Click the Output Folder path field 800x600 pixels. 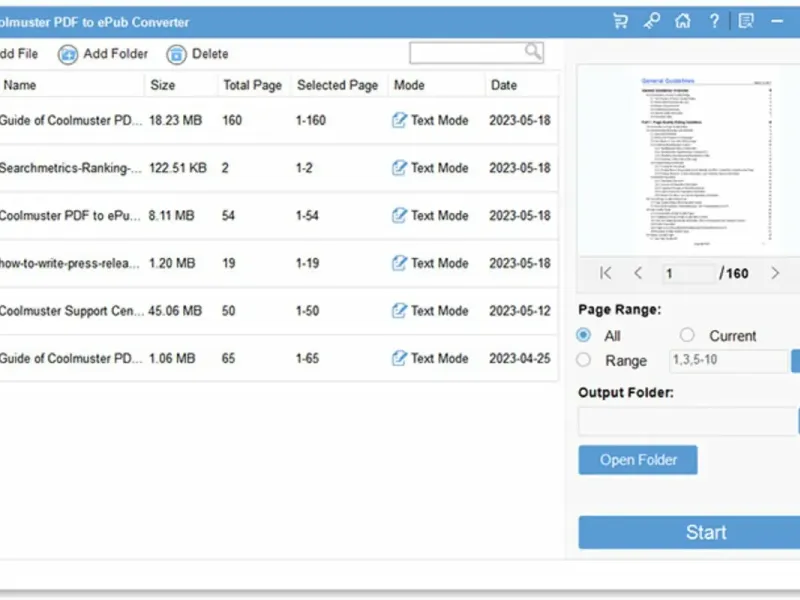[688, 421]
